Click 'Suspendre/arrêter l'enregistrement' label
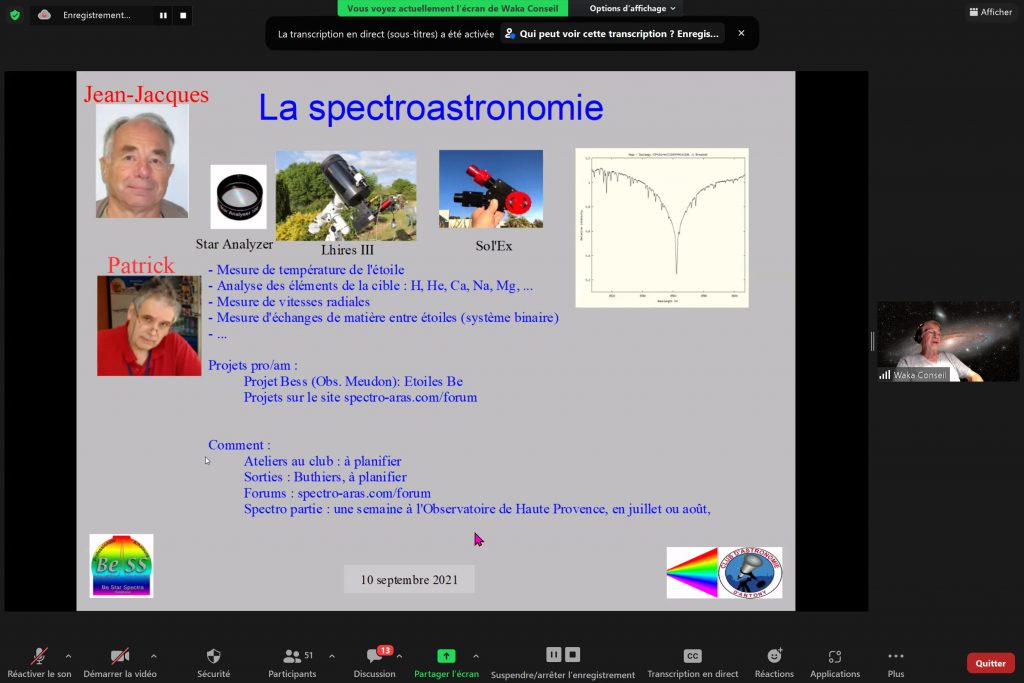The image size is (1024, 683). [563, 675]
